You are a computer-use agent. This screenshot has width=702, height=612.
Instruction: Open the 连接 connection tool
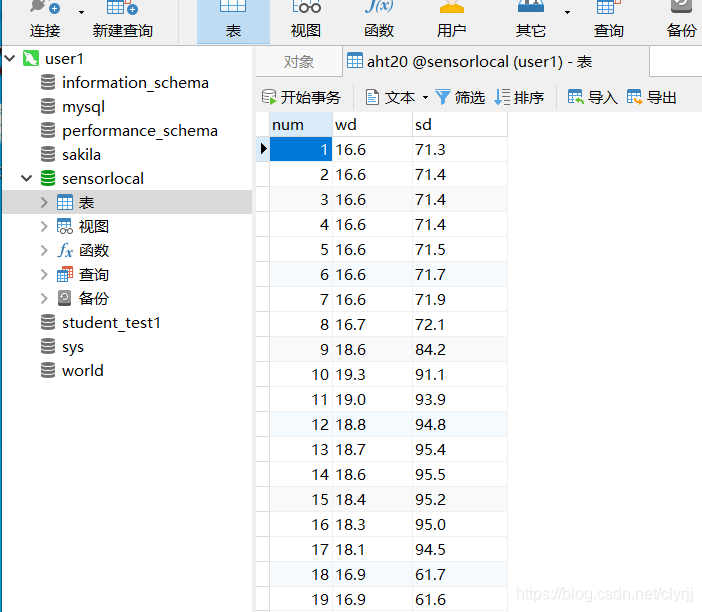[x=44, y=20]
